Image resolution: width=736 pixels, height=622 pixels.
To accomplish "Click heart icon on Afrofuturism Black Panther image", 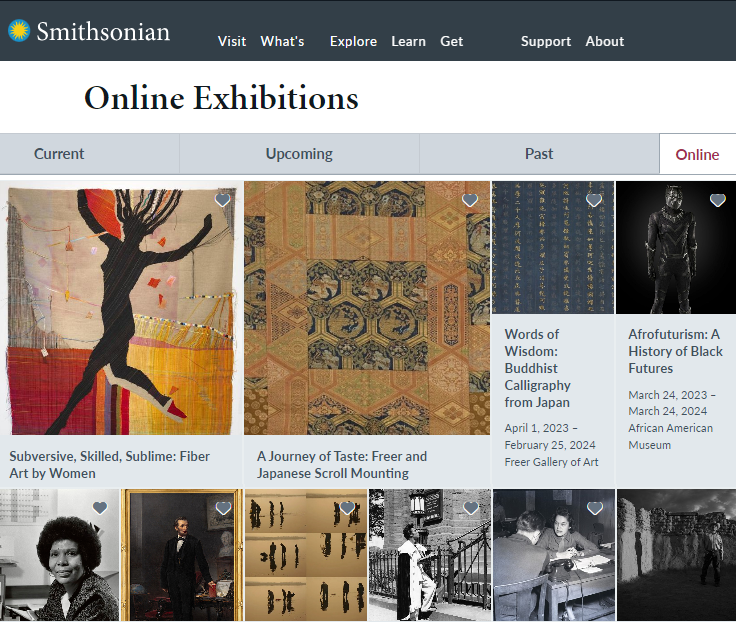I will pyautogui.click(x=718, y=200).
